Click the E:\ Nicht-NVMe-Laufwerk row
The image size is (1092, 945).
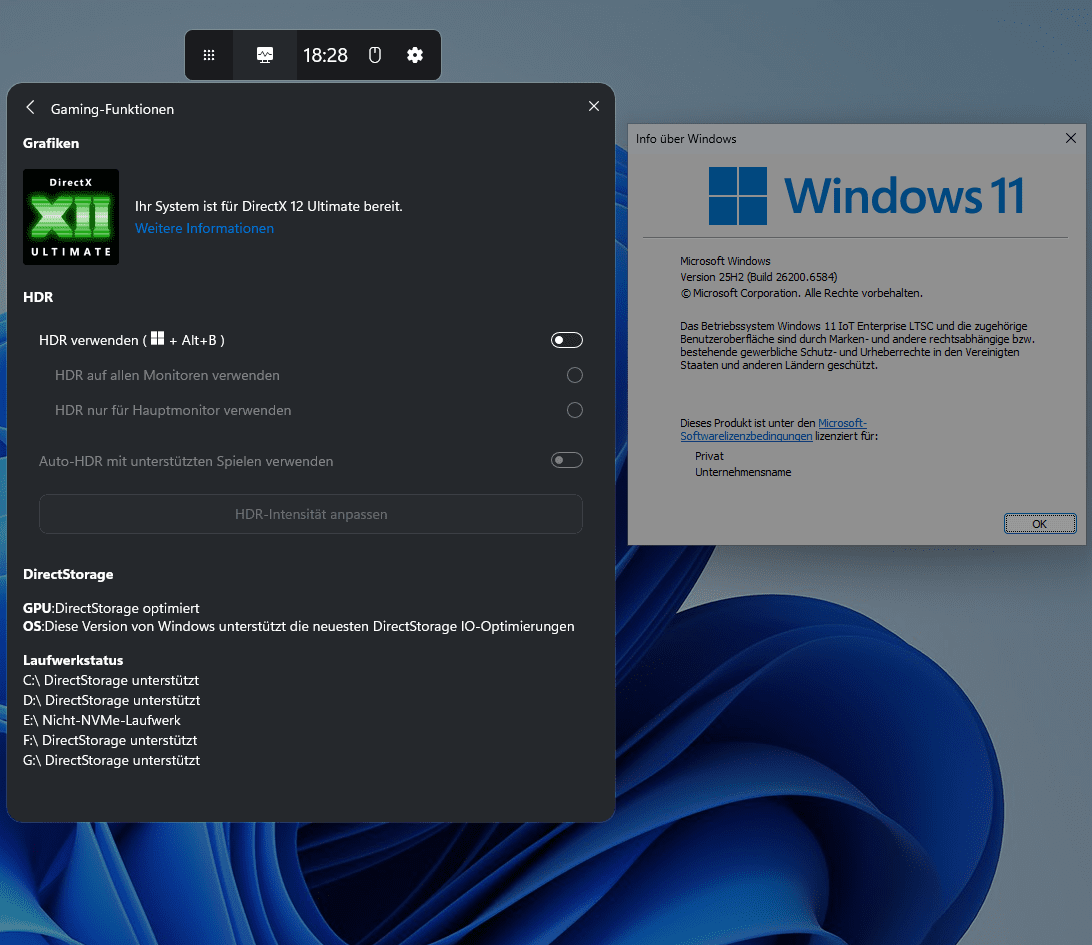(x=102, y=721)
